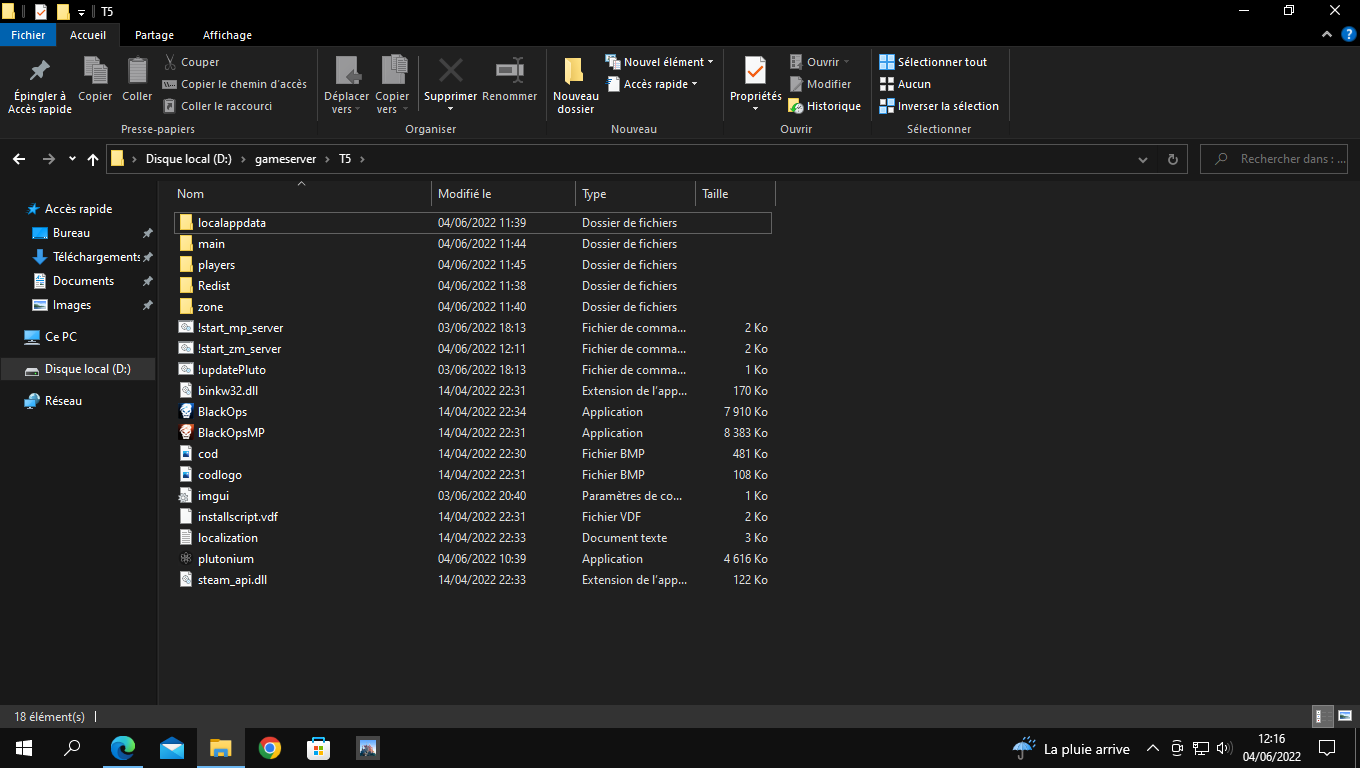This screenshot has width=1360, height=768.
Task: Switch to the Affichage ribbon tab
Action: (x=227, y=35)
